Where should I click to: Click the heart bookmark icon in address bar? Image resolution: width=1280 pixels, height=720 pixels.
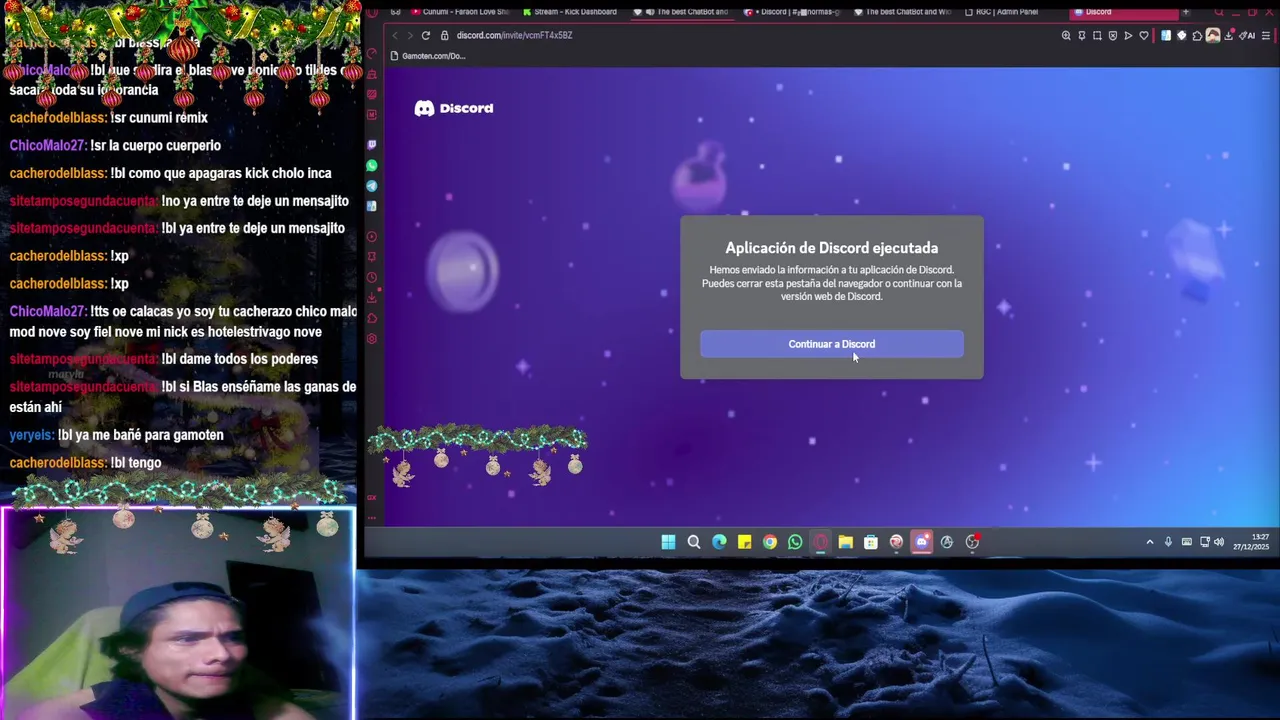(x=1144, y=35)
